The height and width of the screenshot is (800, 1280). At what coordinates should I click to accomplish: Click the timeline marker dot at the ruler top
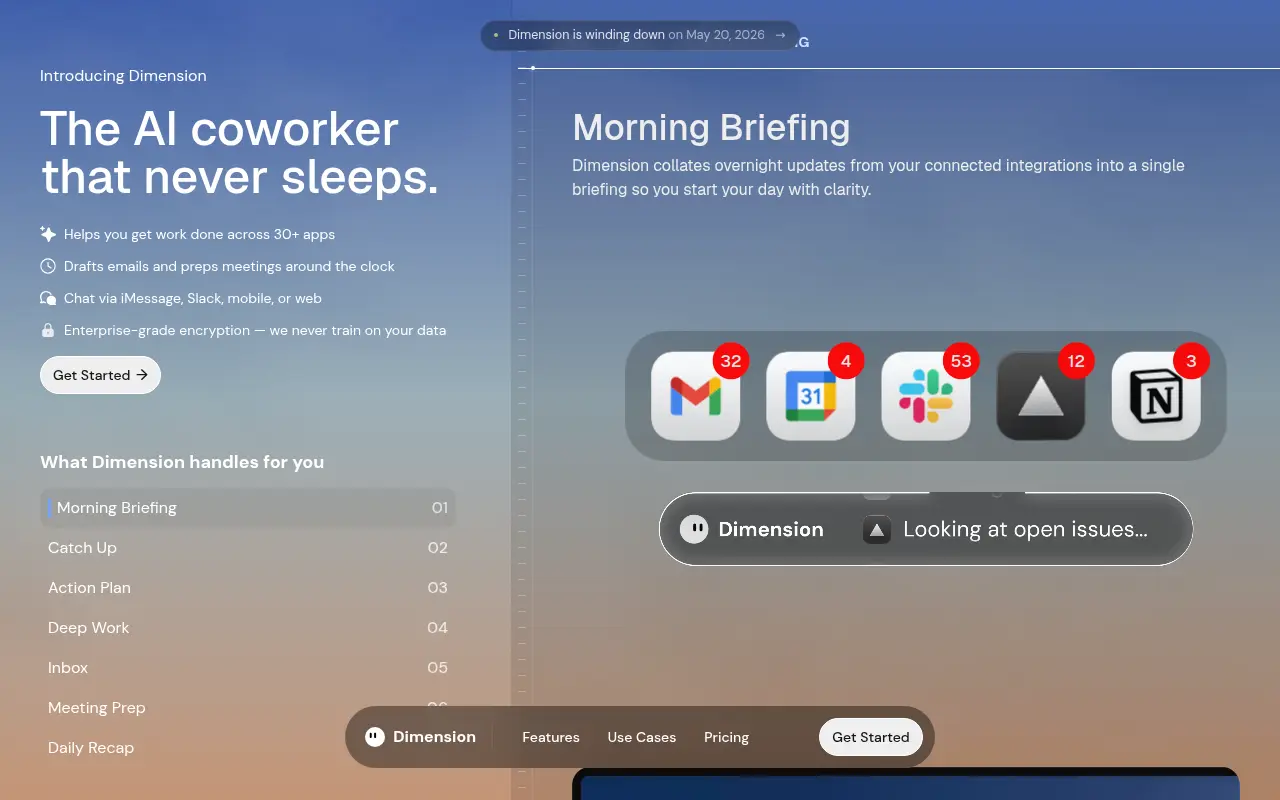533,68
